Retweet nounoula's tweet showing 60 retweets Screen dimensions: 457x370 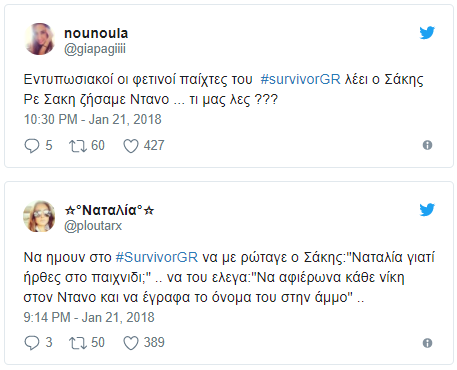tap(78, 146)
